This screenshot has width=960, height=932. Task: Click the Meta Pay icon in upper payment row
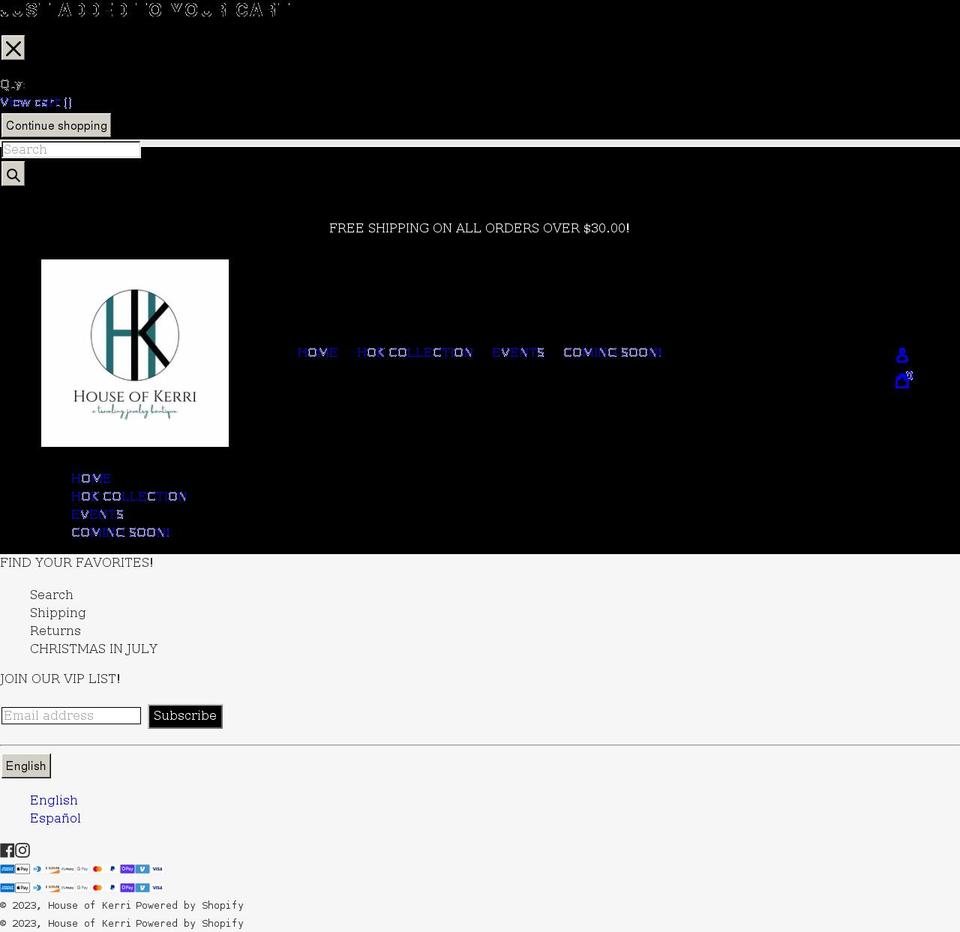67,869
